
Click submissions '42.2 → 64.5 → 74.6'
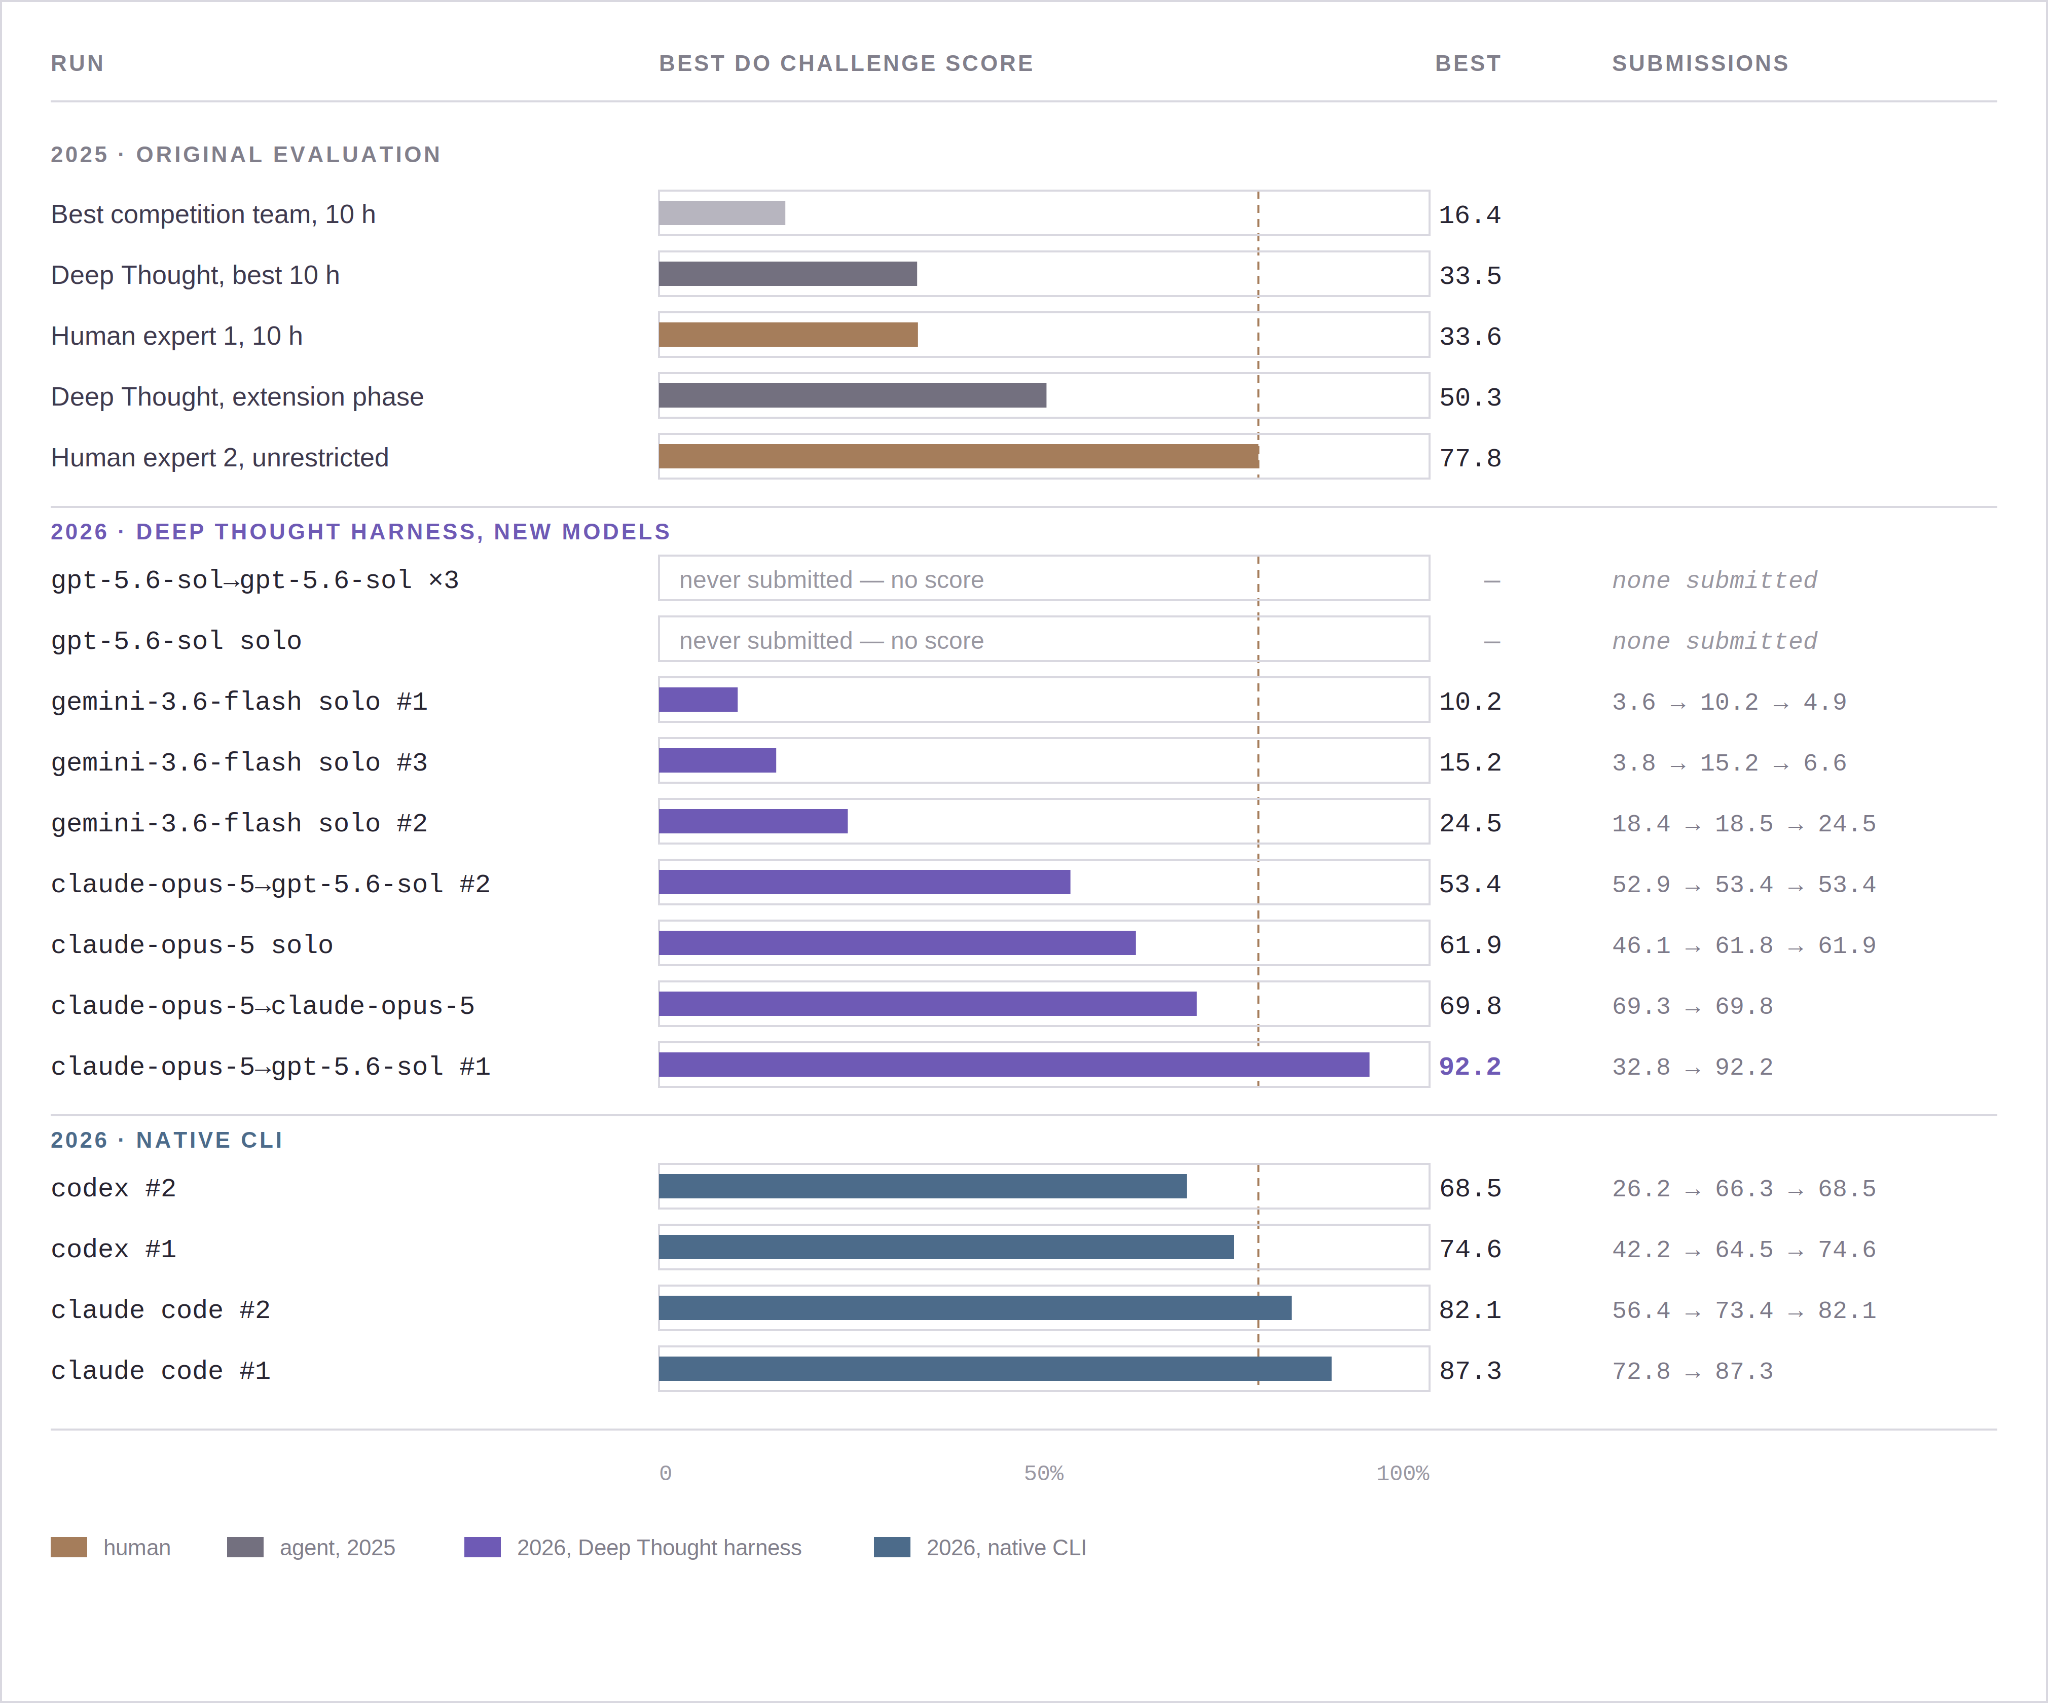click(x=1744, y=1250)
